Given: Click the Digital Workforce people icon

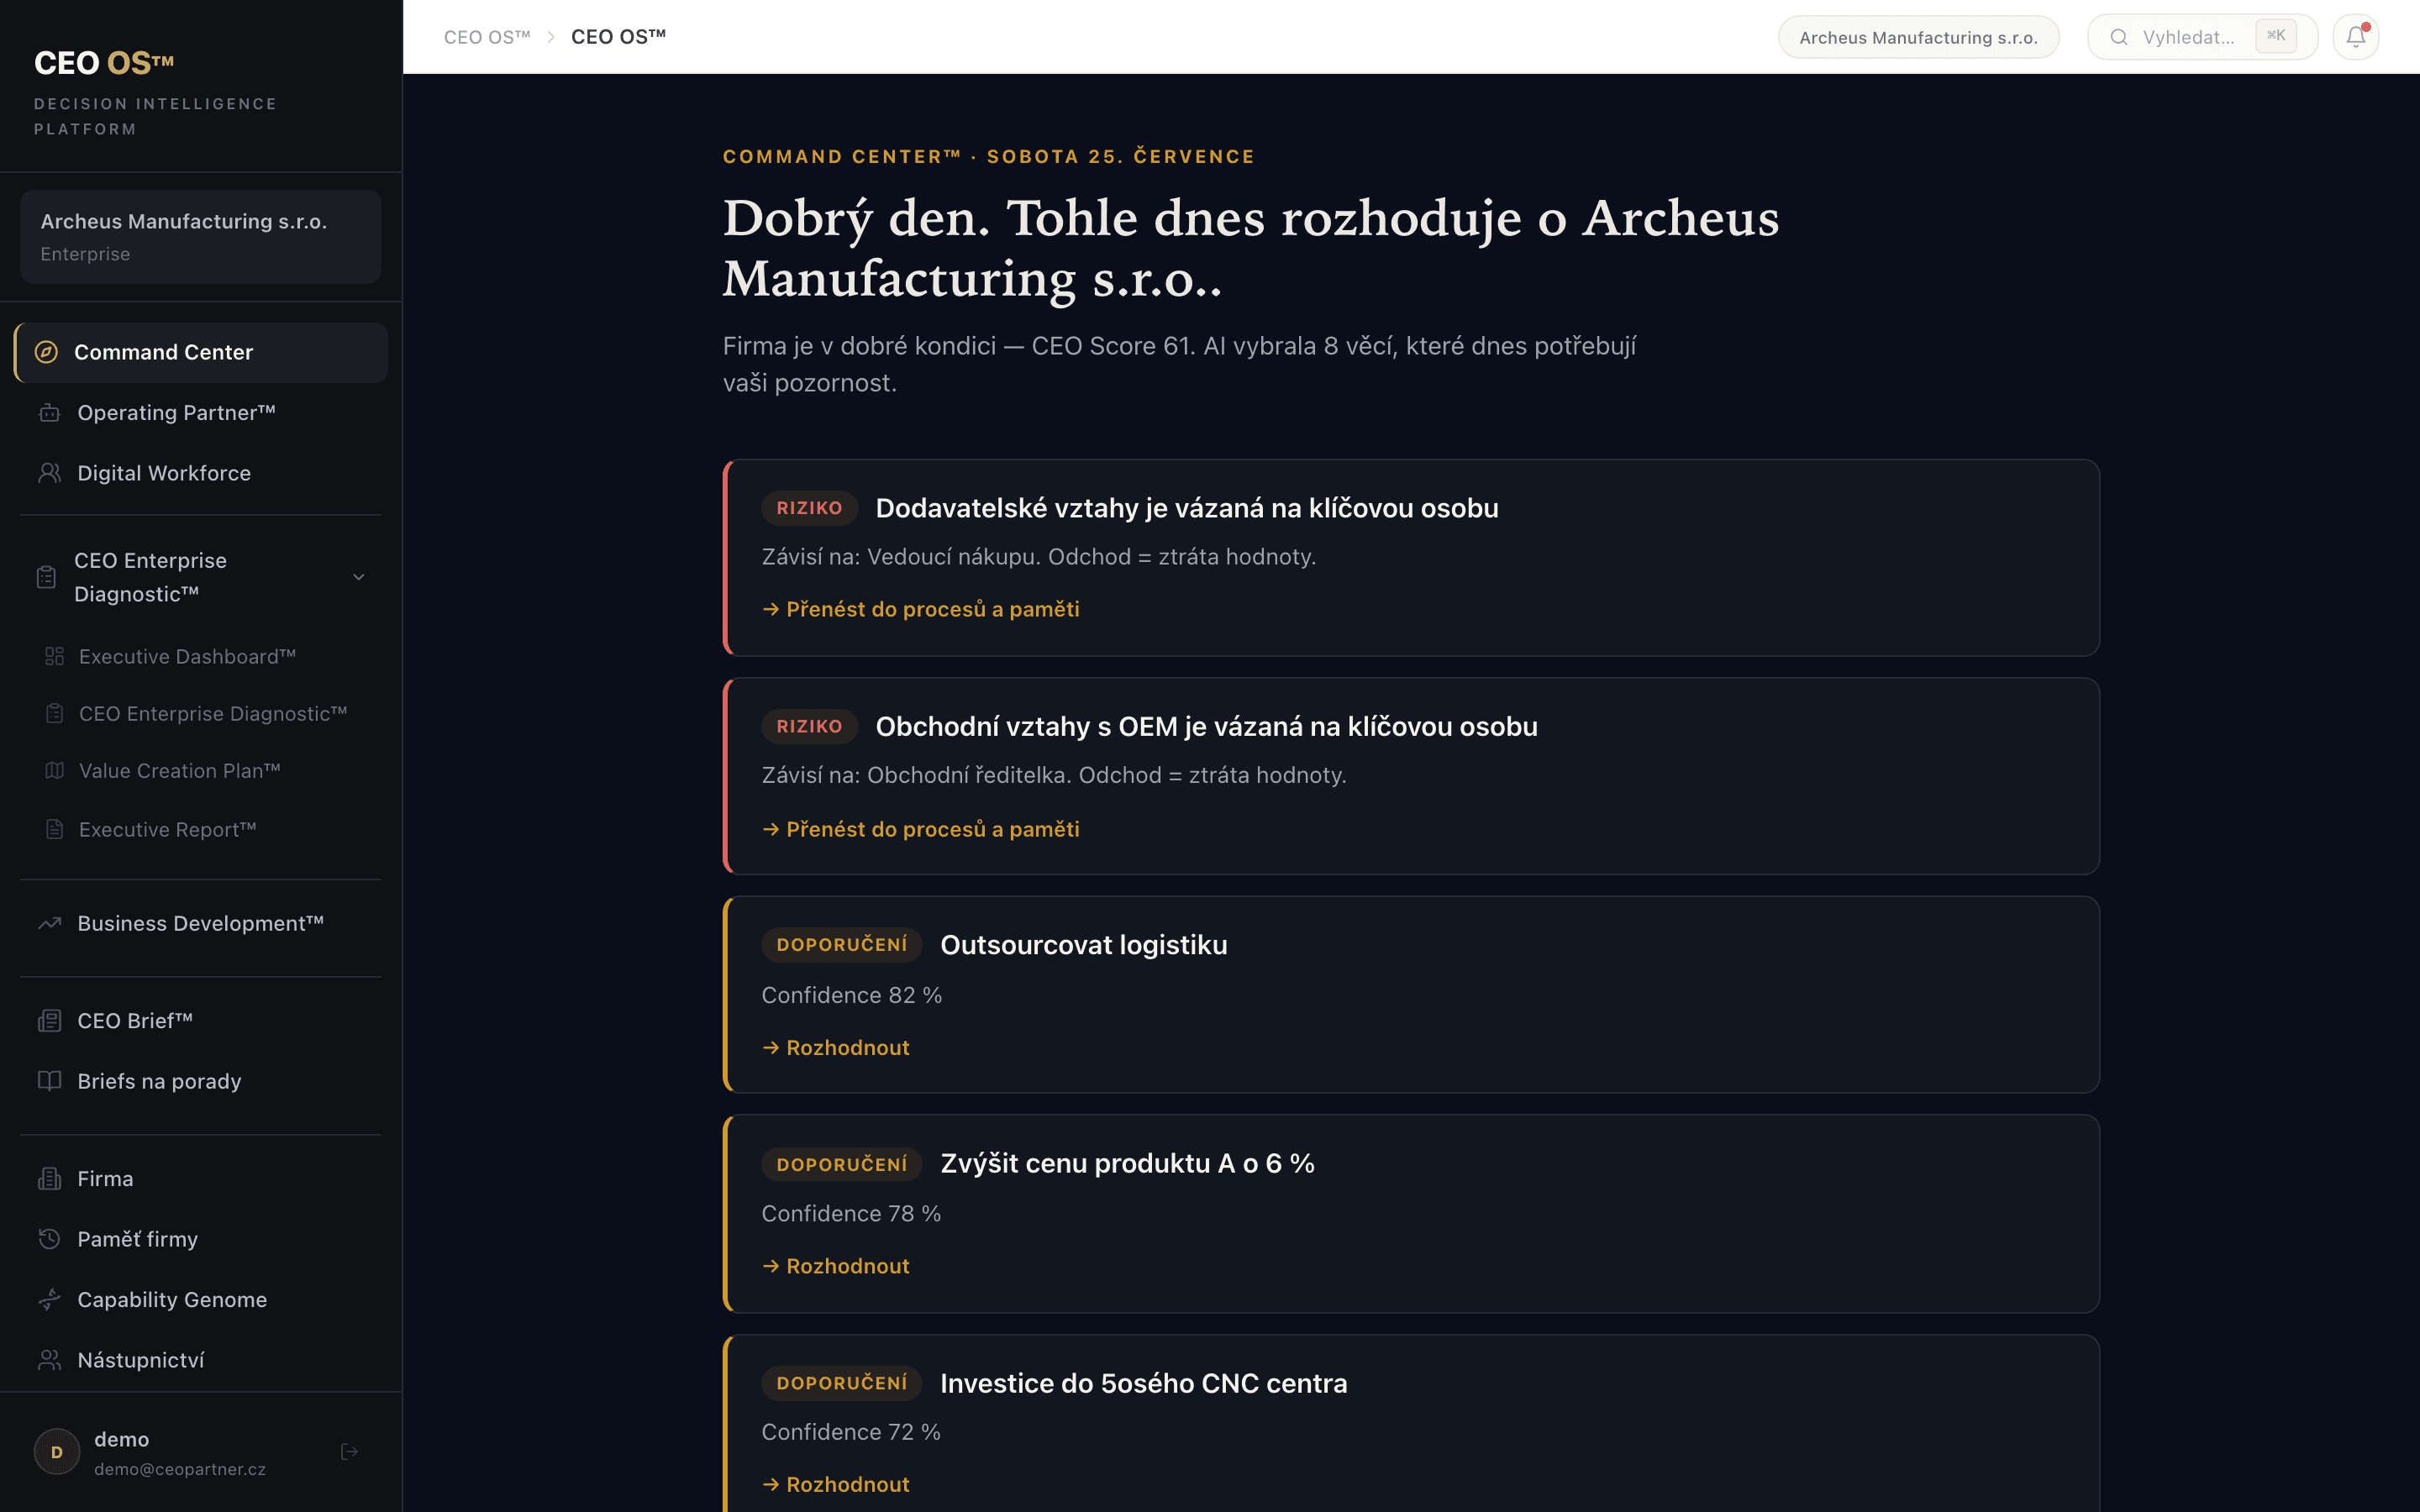Looking at the screenshot, I should [49, 473].
